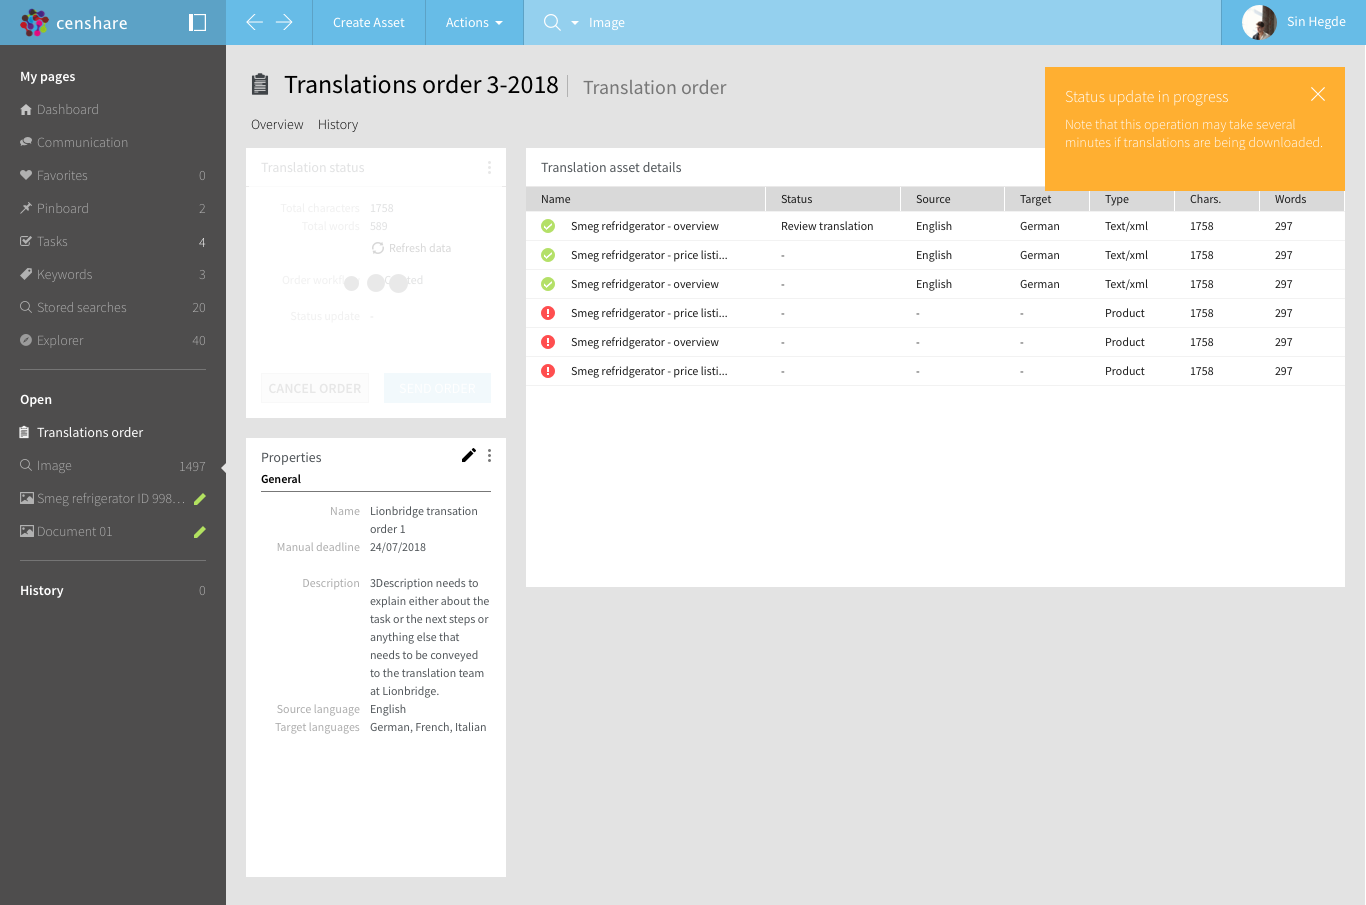The width and height of the screenshot is (1366, 905).
Task: Click the Create Asset button
Action: (x=369, y=22)
